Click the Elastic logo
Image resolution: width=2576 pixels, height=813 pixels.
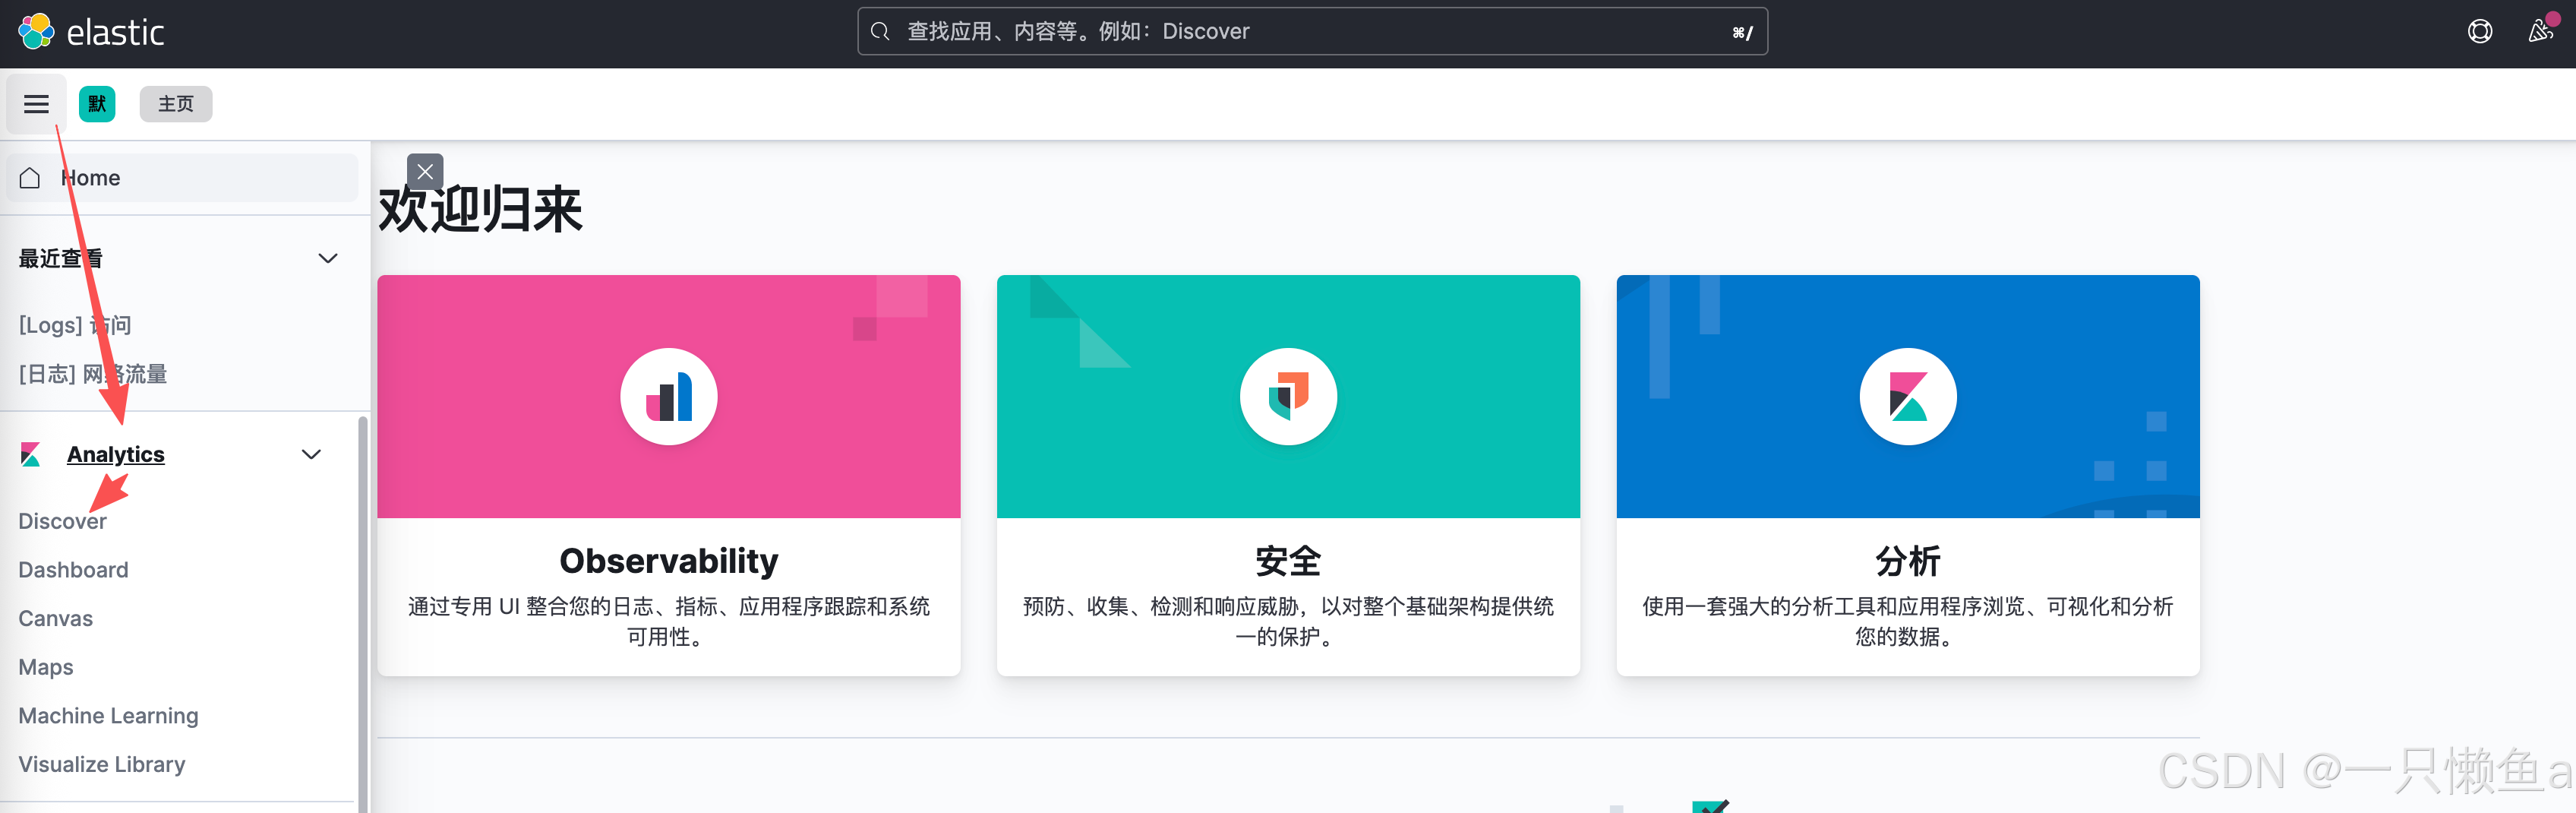[x=91, y=32]
